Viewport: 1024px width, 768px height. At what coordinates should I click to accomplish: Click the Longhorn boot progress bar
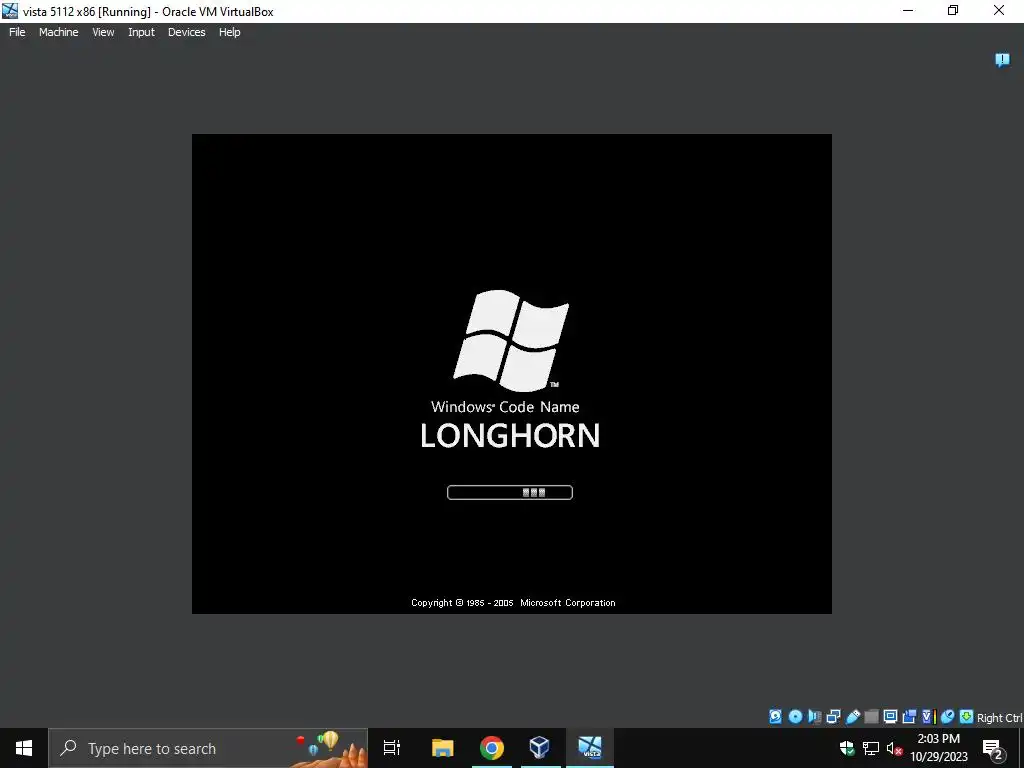pos(509,492)
